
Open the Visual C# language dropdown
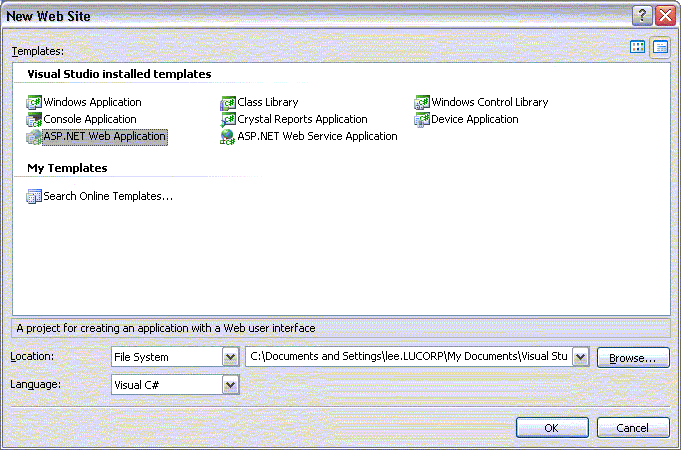click(x=231, y=385)
